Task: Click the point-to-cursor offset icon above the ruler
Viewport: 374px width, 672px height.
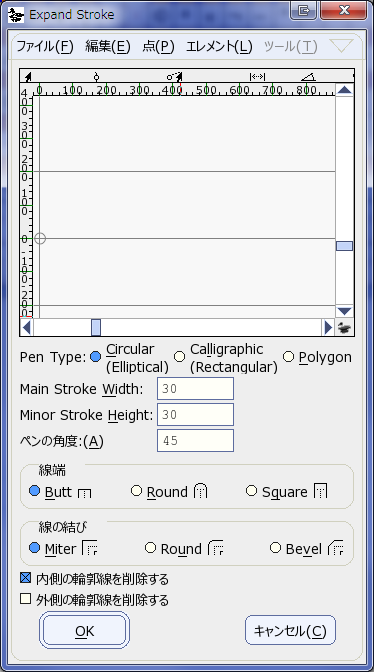Action: [x=175, y=77]
